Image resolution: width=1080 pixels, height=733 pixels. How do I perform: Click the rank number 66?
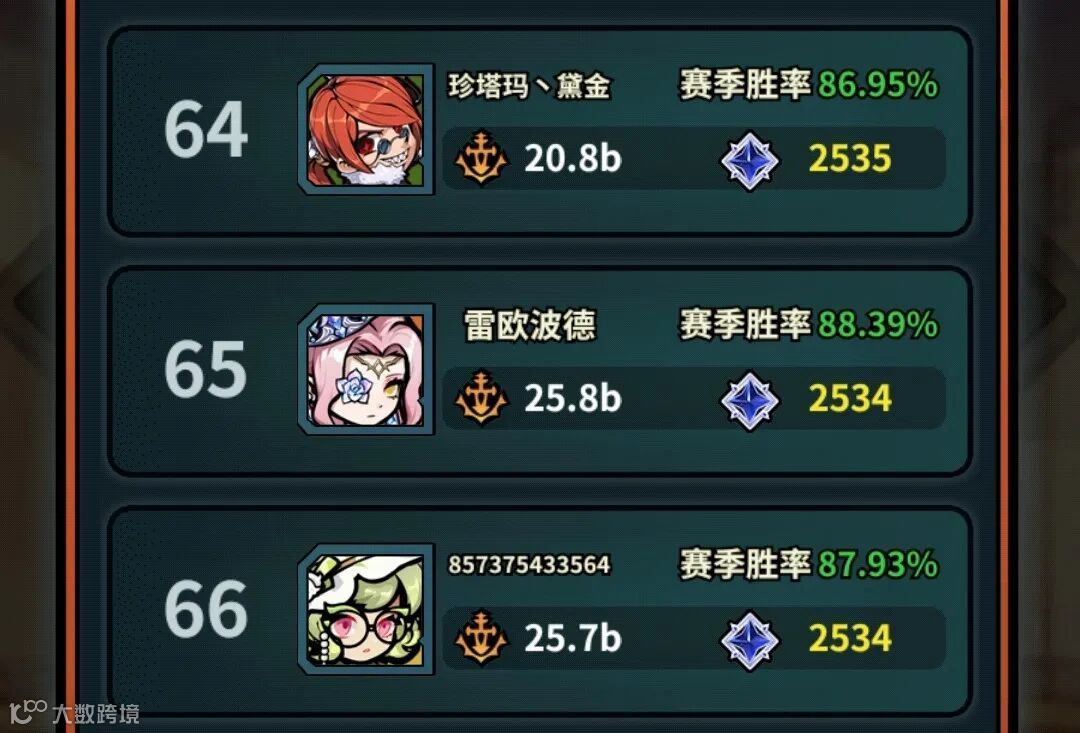point(206,609)
